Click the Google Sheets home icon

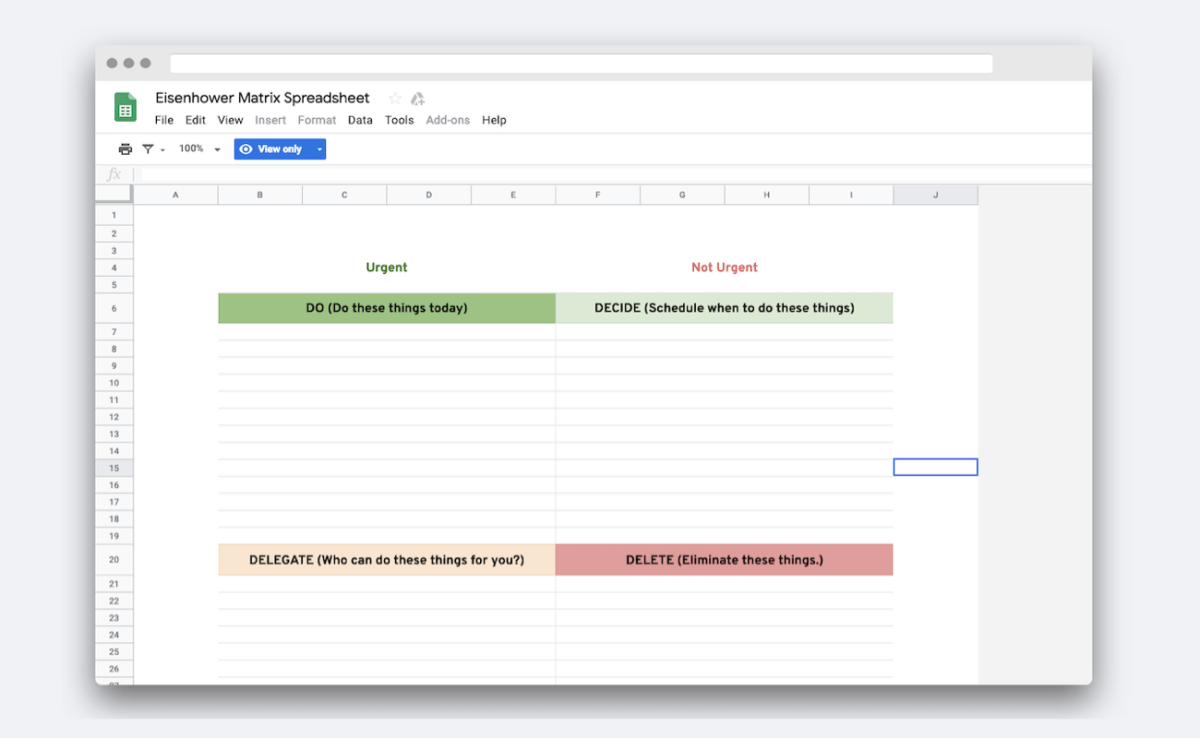[125, 107]
